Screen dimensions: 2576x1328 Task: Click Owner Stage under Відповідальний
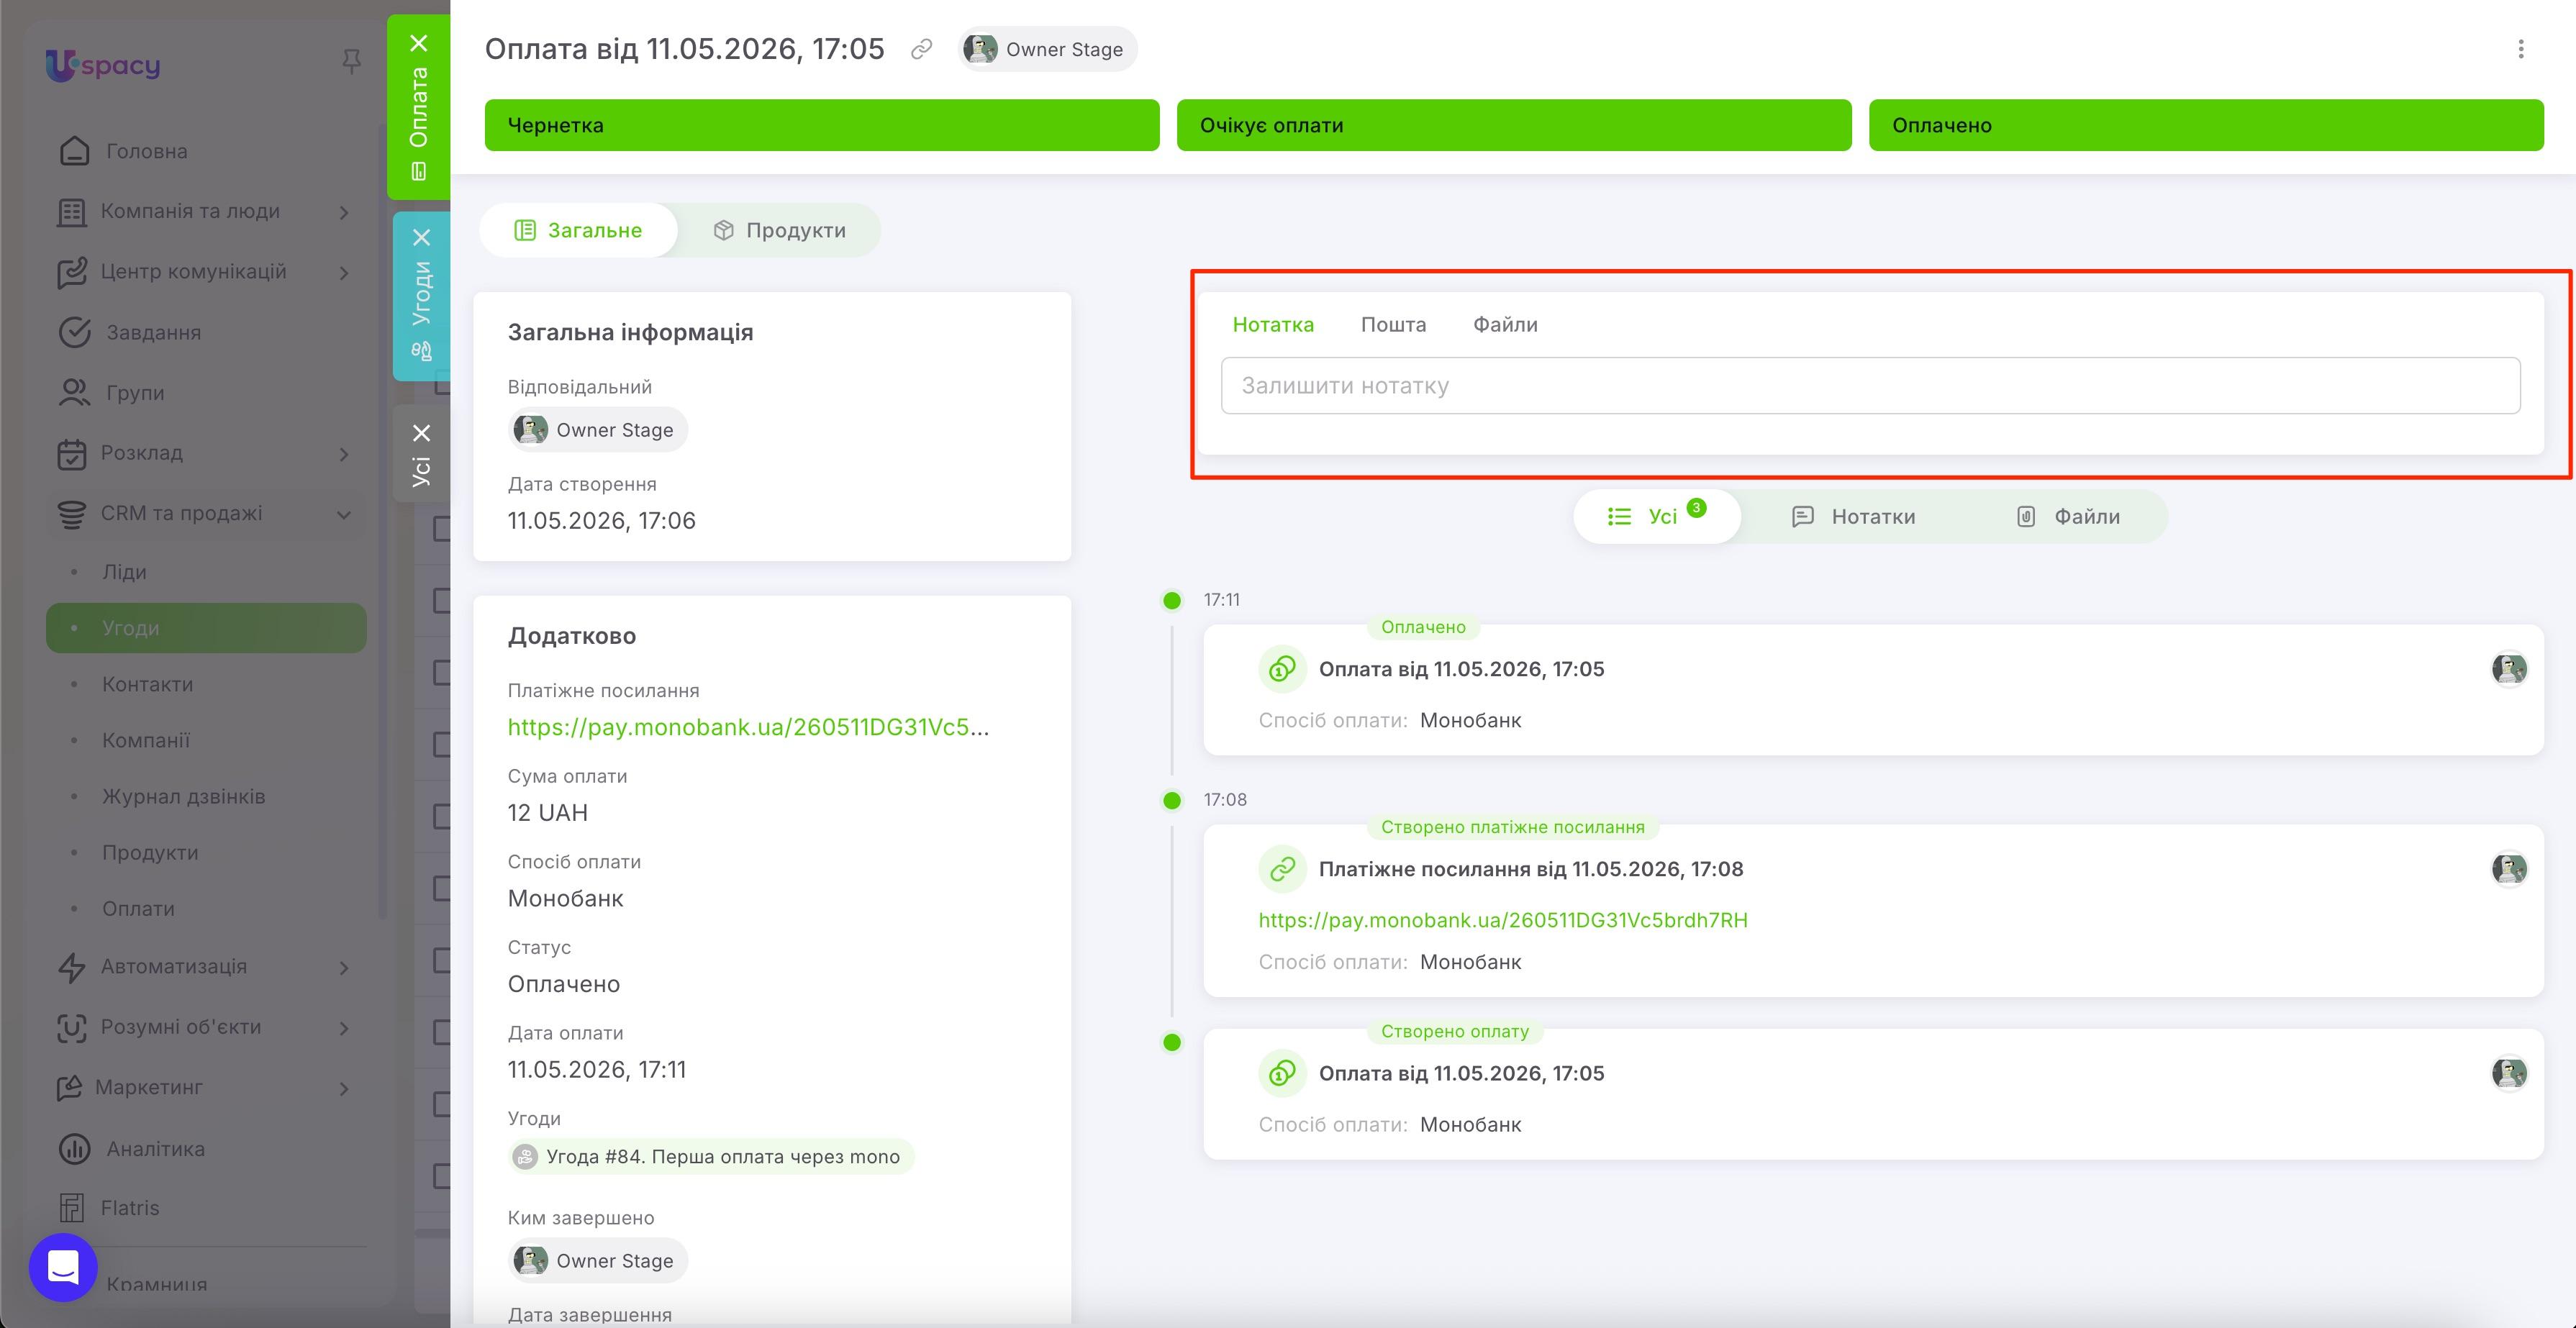point(598,430)
